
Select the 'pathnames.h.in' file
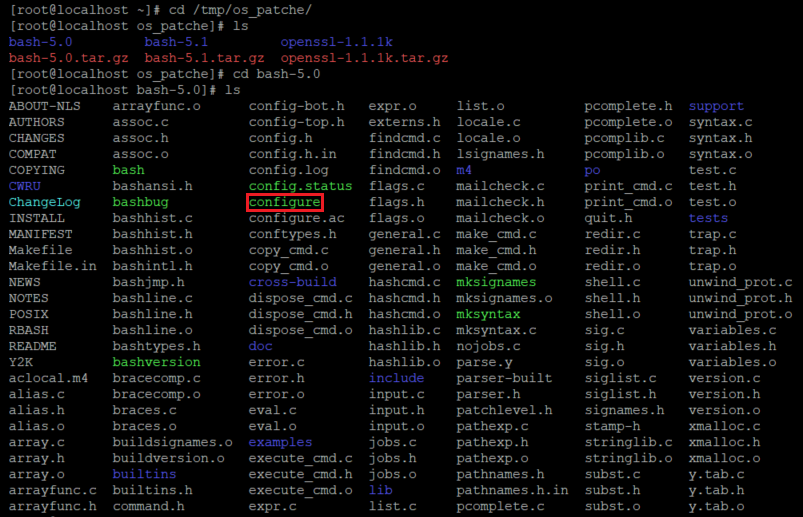coord(512,490)
